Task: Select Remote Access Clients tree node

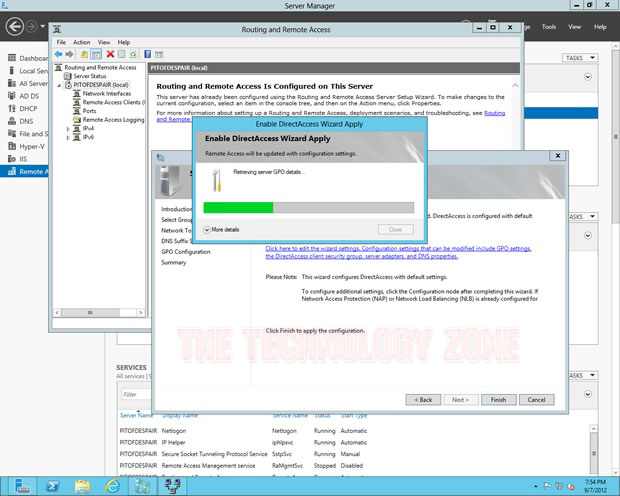Action: [113, 102]
